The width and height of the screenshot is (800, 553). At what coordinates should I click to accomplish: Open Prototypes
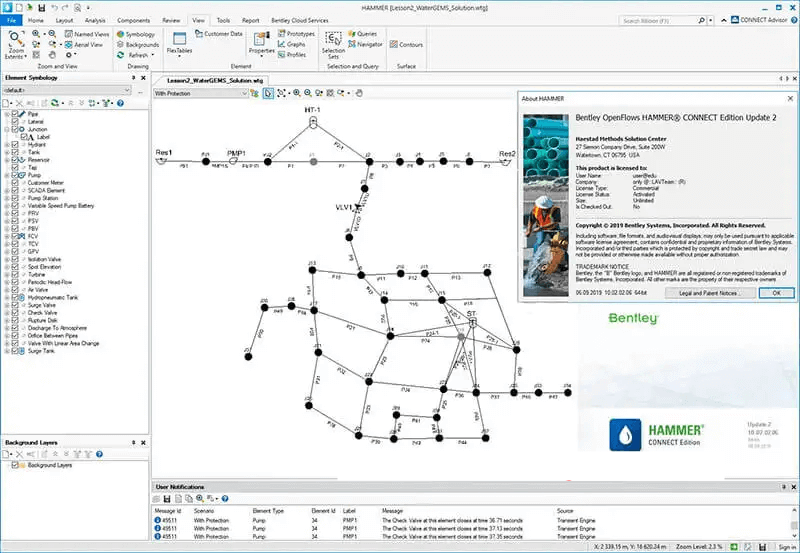click(296, 34)
